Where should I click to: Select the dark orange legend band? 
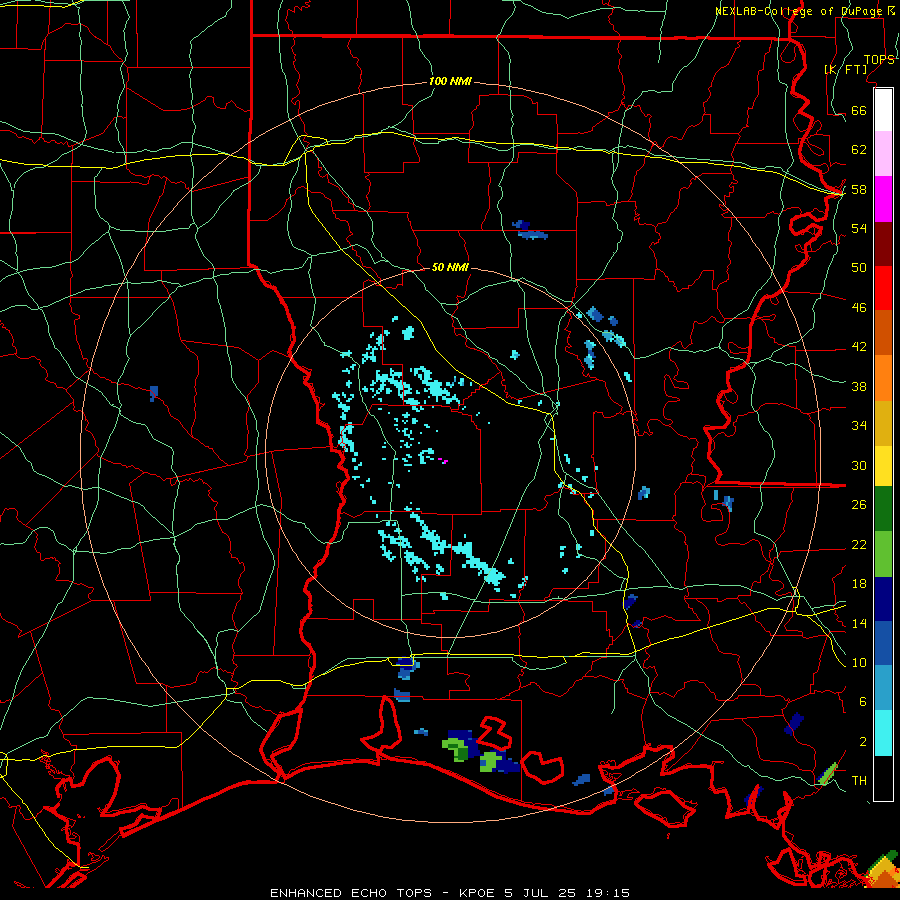(x=883, y=332)
